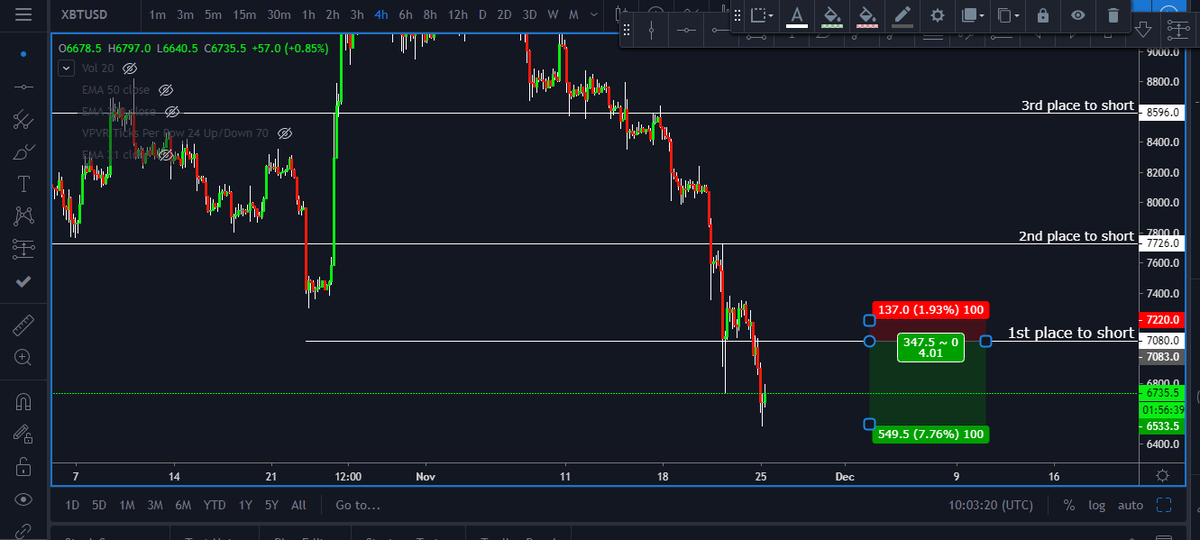1200x540 pixels.
Task: Activate the Zoom In tool
Action: (x=24, y=357)
